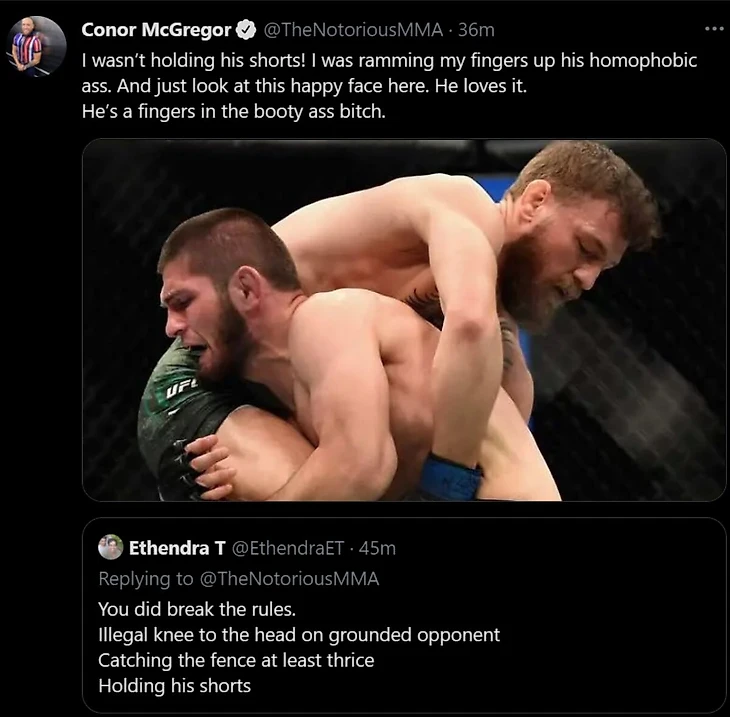Click the 'Holding his shorts' line in the quote
The width and height of the screenshot is (730, 717).
tap(174, 686)
